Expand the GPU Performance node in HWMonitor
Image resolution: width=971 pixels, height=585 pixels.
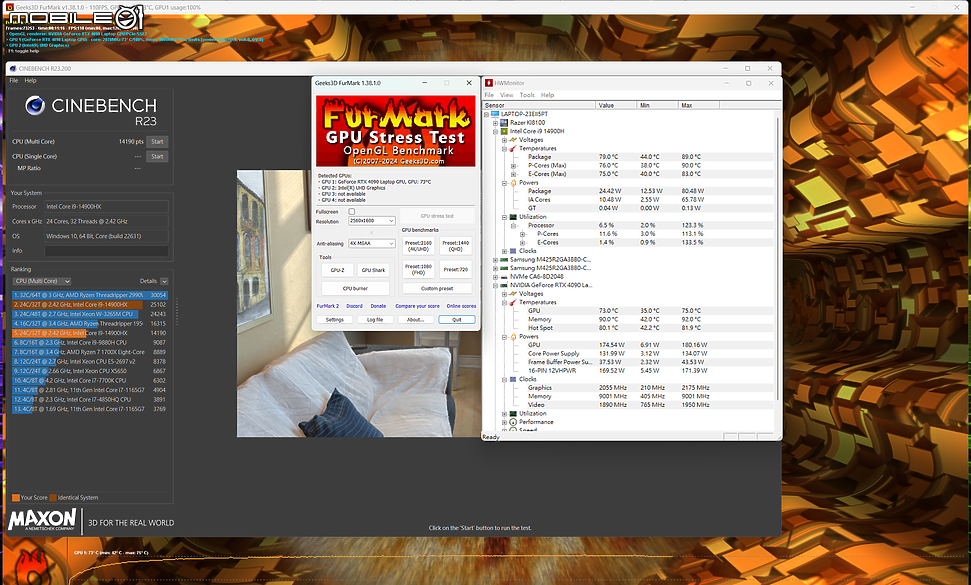505,422
